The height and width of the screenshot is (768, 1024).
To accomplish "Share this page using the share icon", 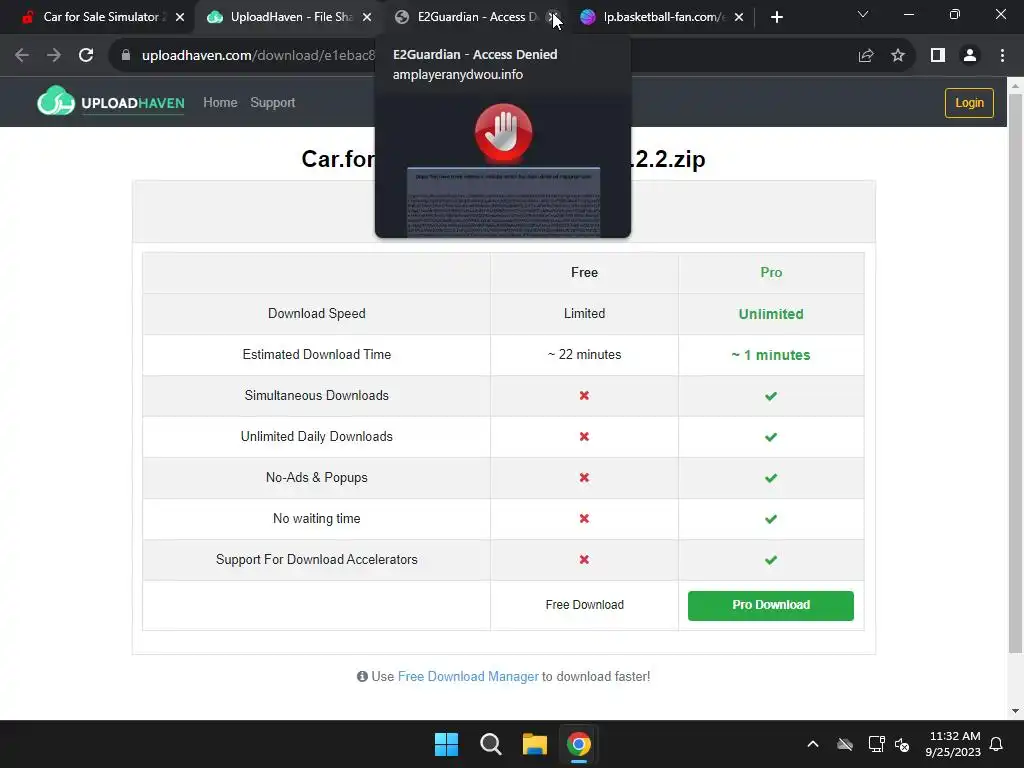I will click(x=866, y=56).
